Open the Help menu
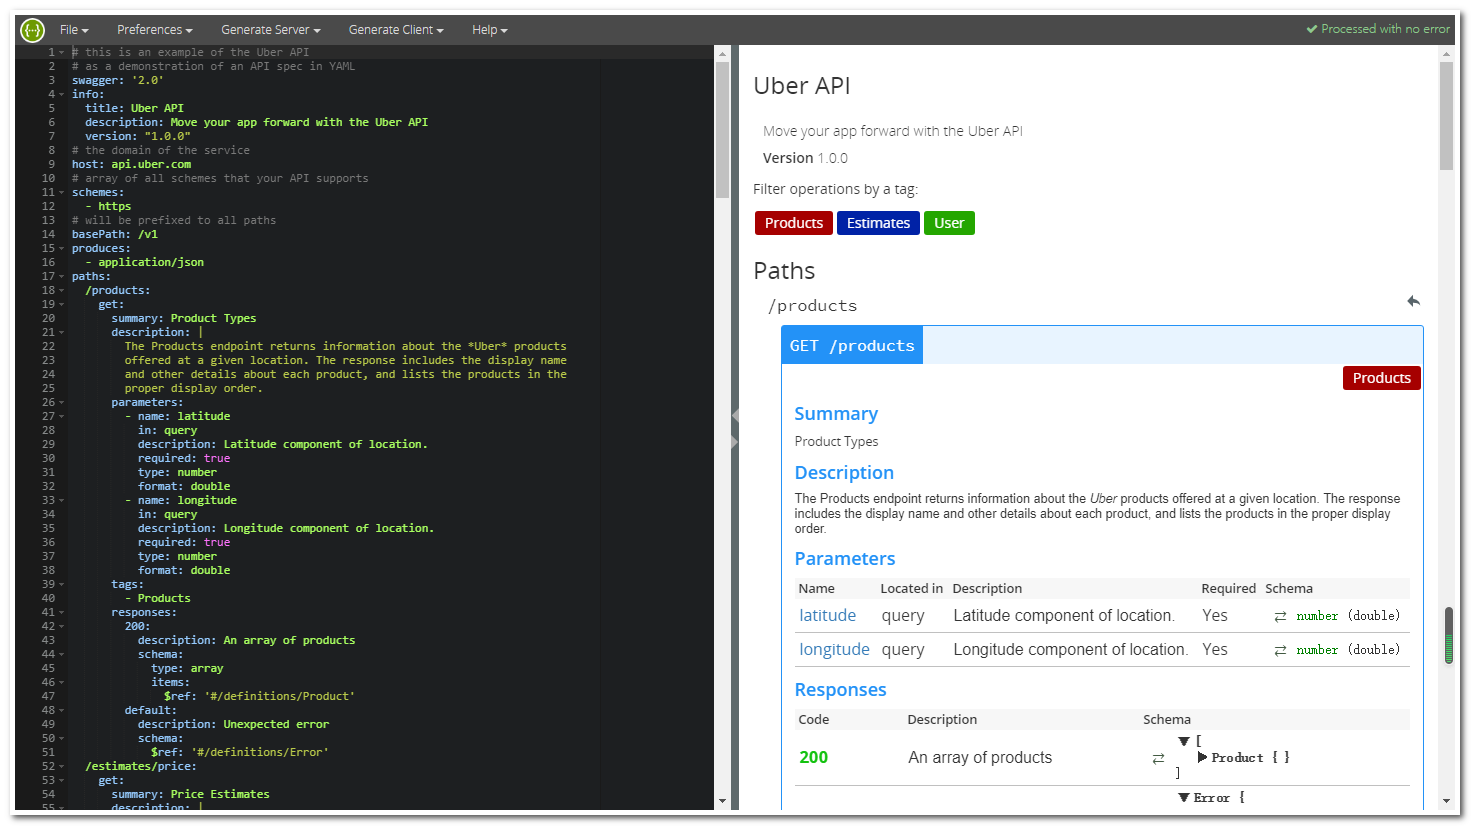 [490, 30]
